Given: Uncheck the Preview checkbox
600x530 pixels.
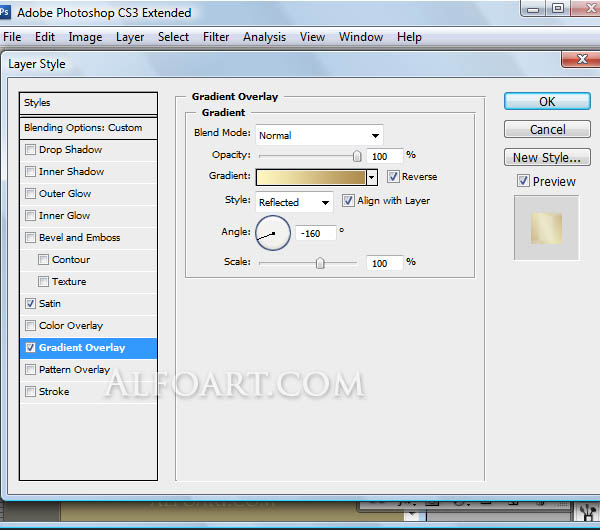Looking at the screenshot, I should pyautogui.click(x=523, y=181).
